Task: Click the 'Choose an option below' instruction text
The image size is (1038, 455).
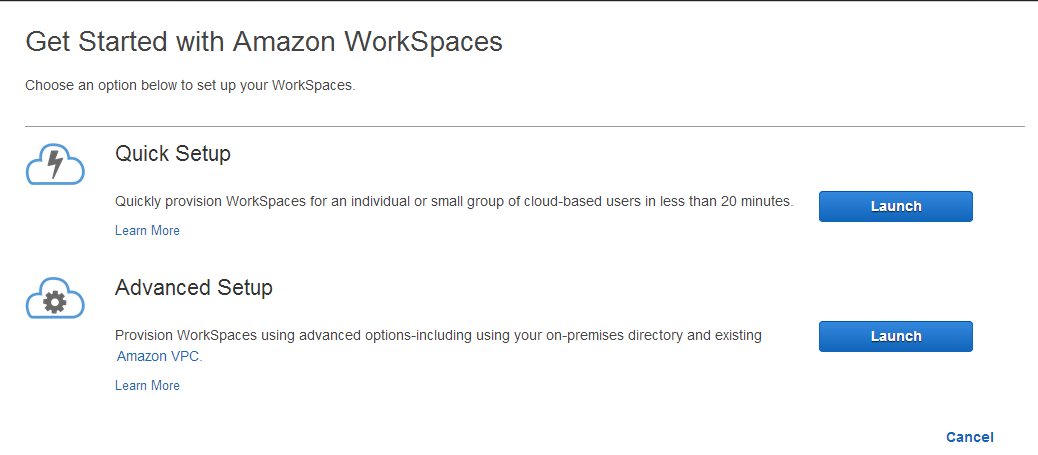Action: (190, 86)
